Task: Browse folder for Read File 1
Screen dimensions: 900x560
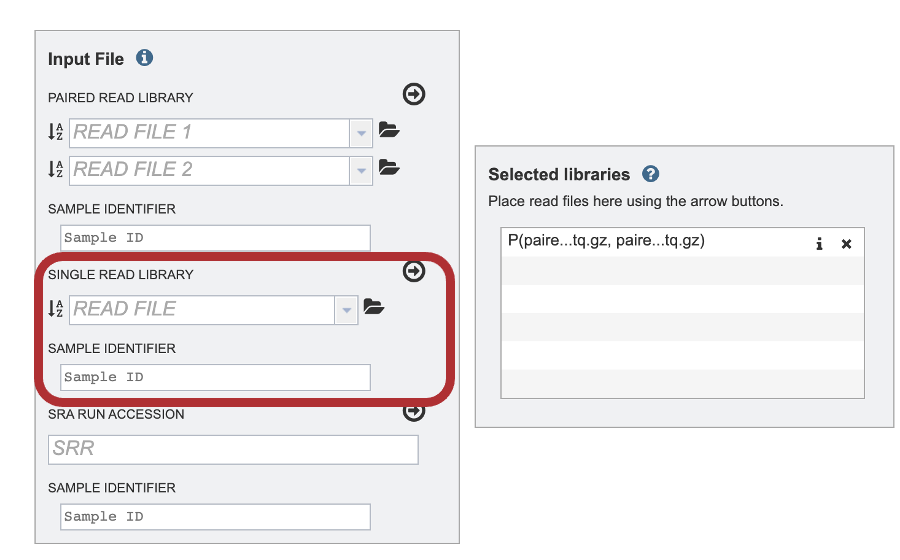Action: [389, 130]
